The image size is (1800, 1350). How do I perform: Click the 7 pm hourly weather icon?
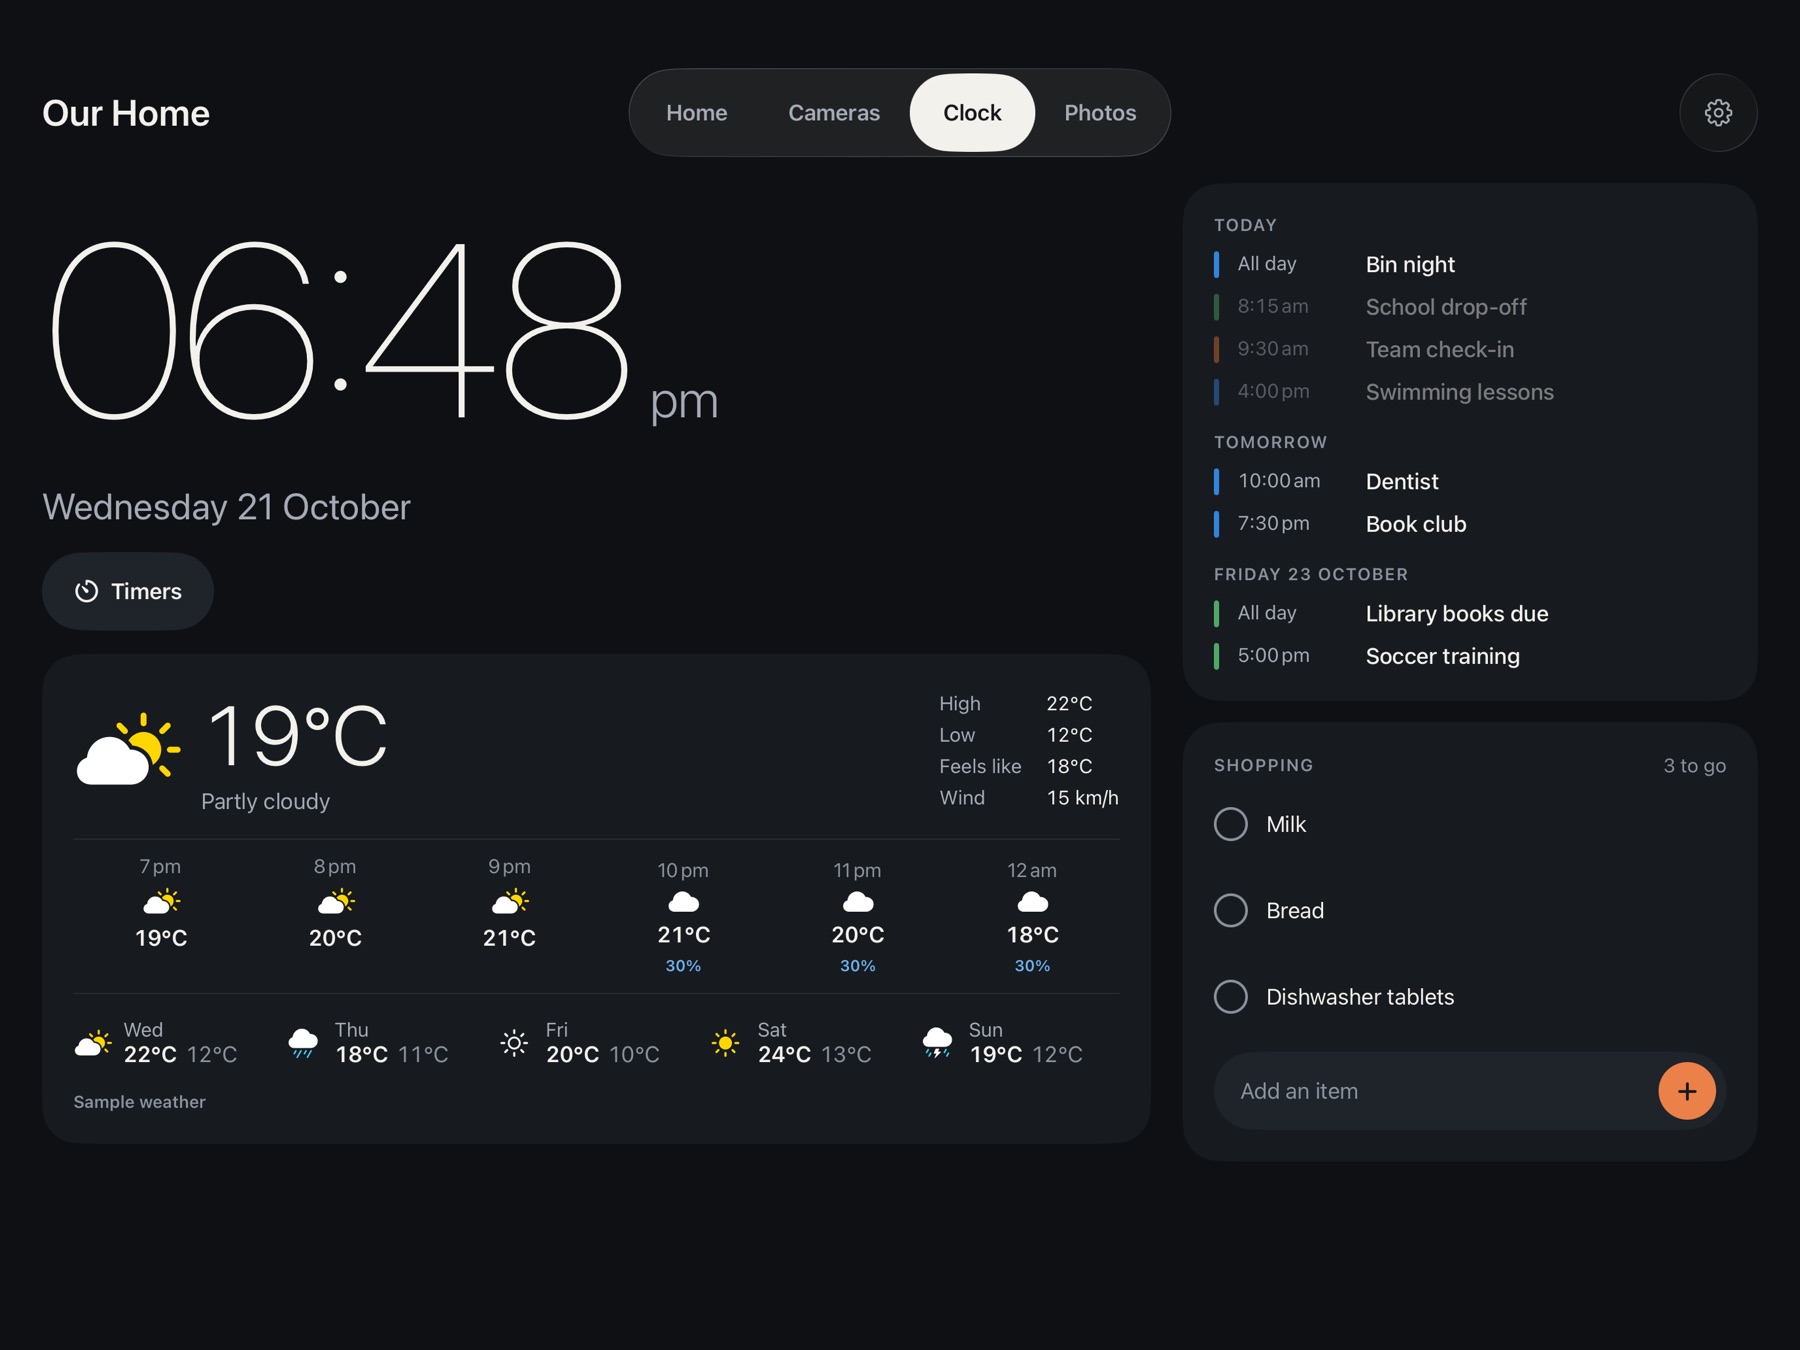(x=161, y=902)
